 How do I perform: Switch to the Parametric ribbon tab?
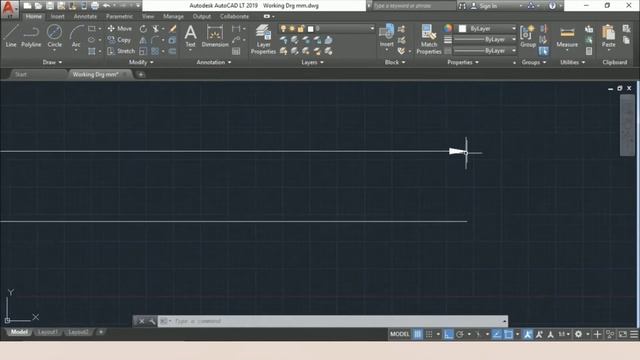click(119, 16)
